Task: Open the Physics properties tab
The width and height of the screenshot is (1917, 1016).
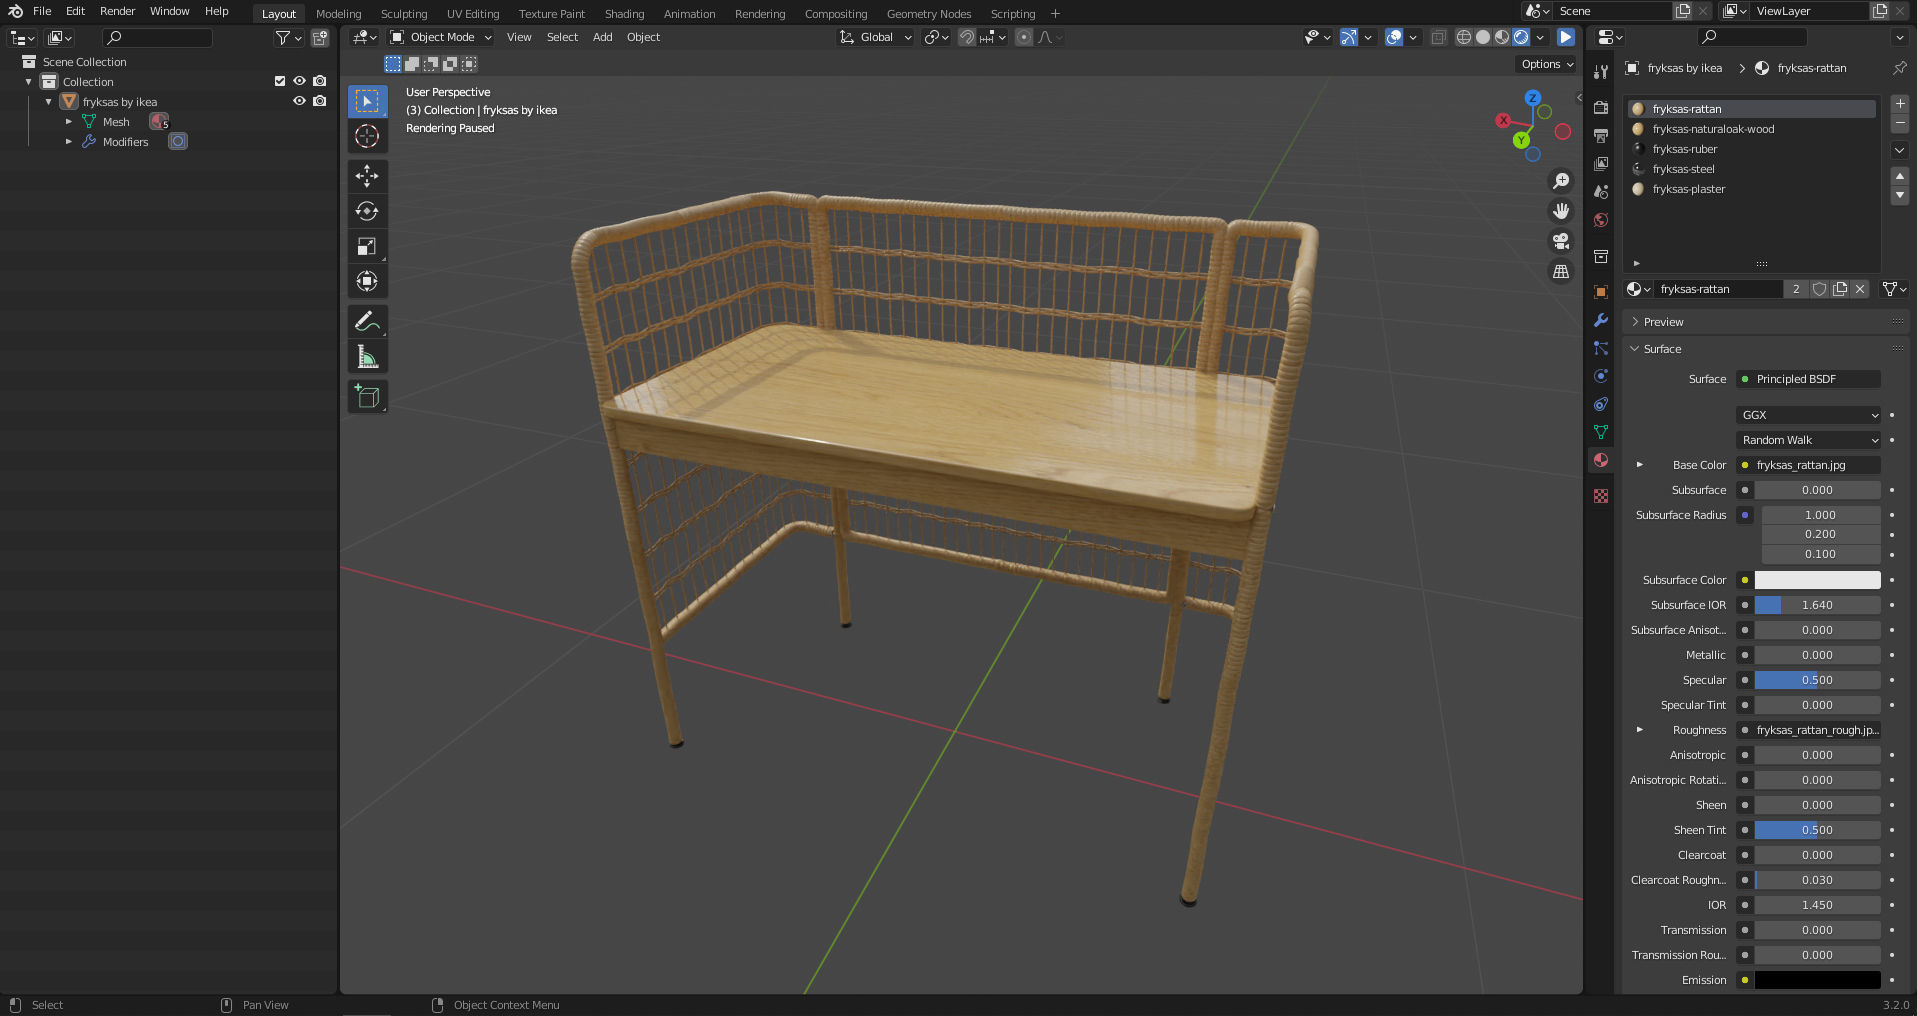Action: pyautogui.click(x=1601, y=376)
